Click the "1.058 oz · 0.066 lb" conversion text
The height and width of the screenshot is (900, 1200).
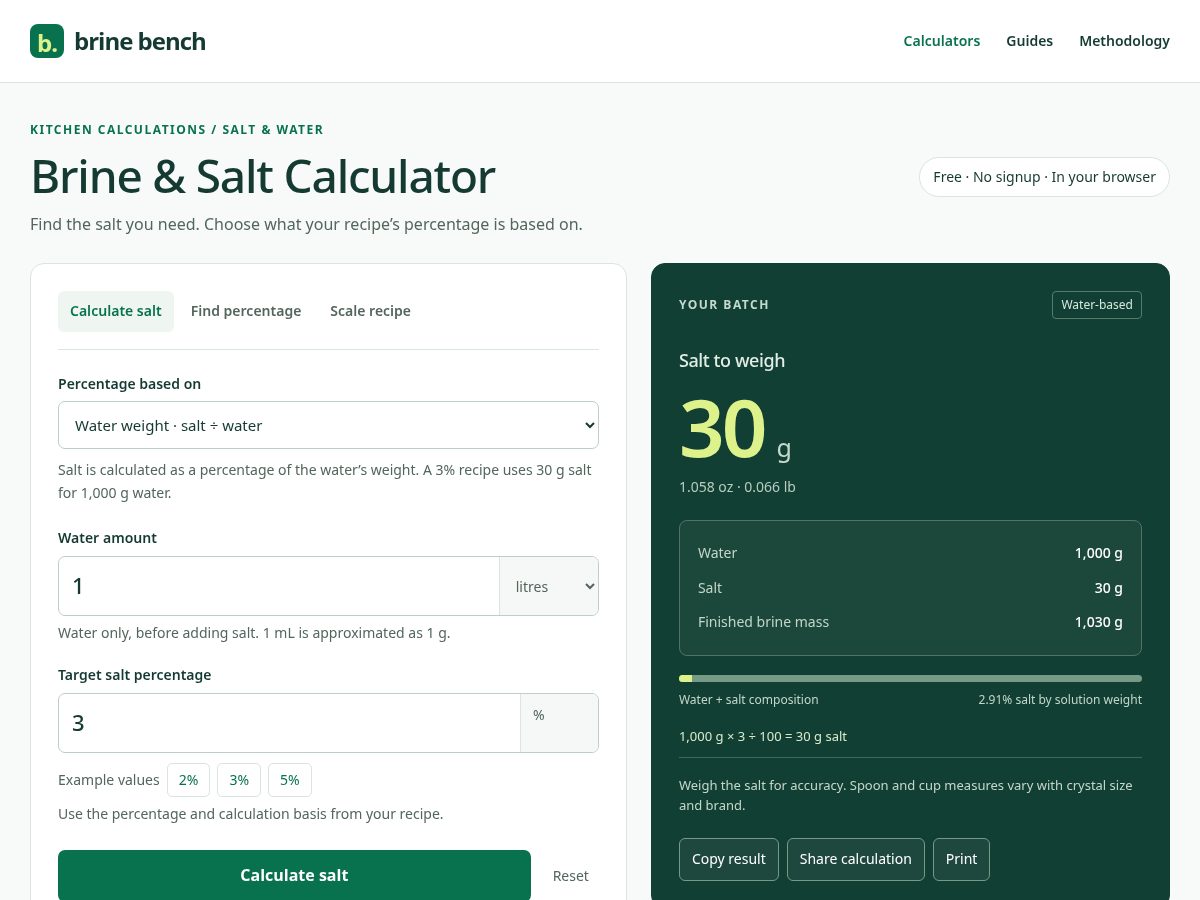point(737,487)
